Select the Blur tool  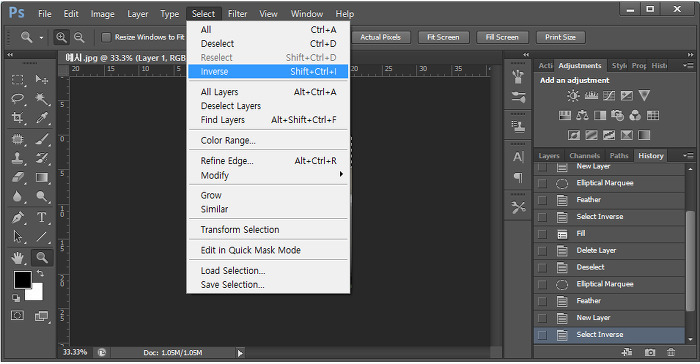click(x=17, y=197)
